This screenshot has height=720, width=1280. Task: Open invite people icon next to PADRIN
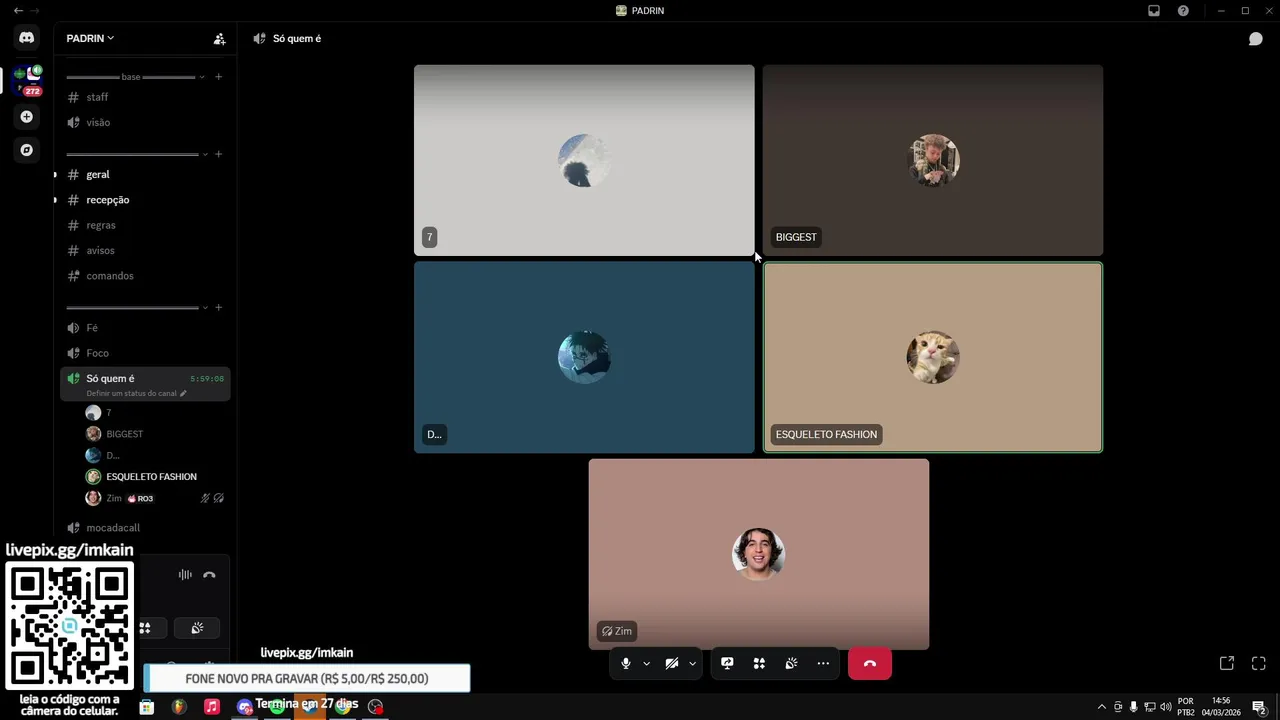click(x=219, y=39)
